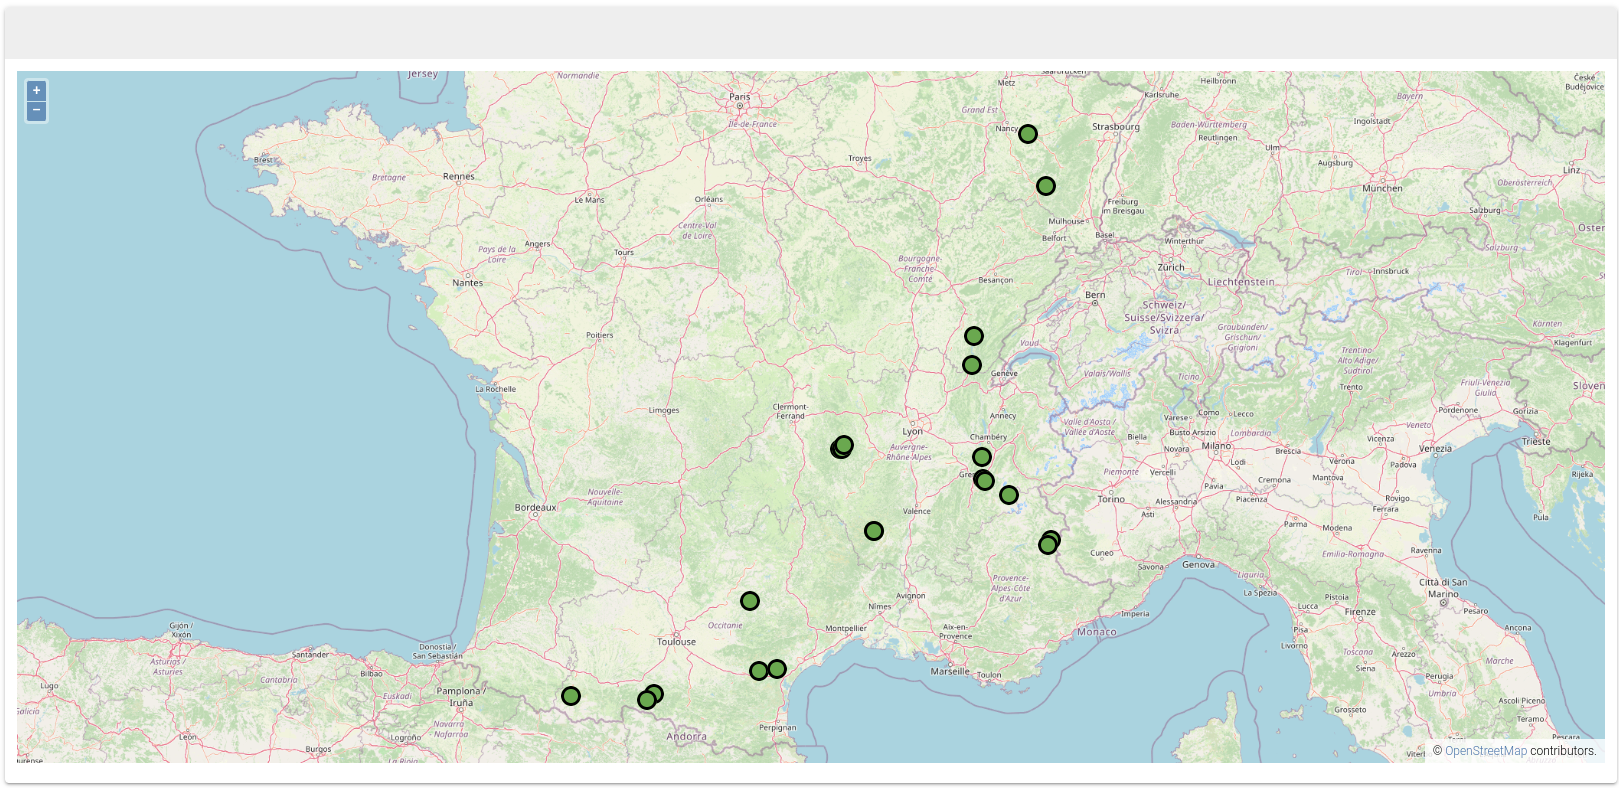This screenshot has height=788, width=1619.
Task: Click the topmost marker southeast of Clermont-Ferrand
Action: tap(845, 444)
